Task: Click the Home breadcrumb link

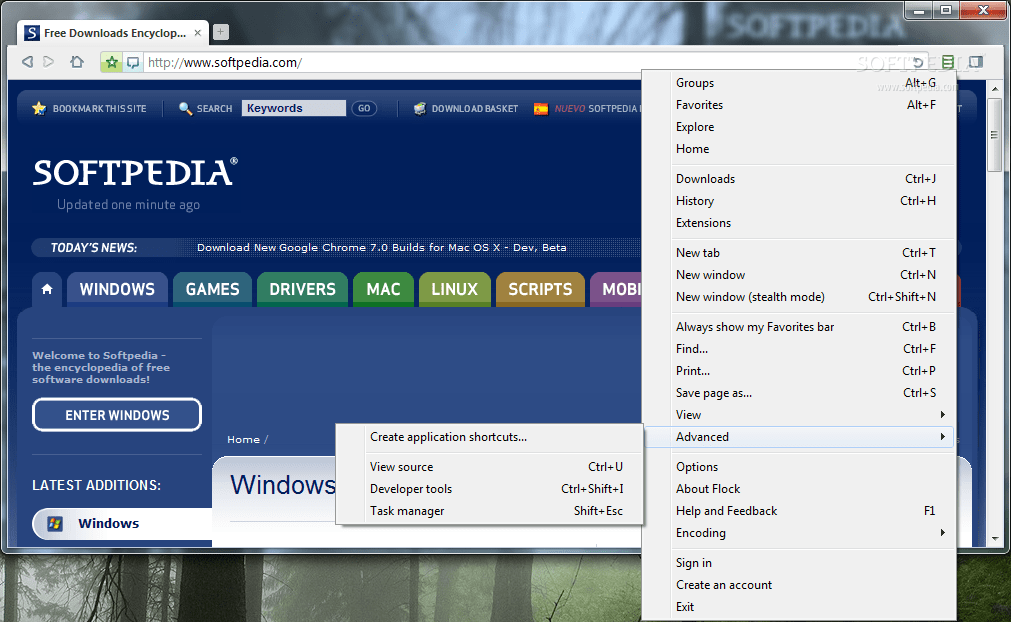Action: pos(243,440)
